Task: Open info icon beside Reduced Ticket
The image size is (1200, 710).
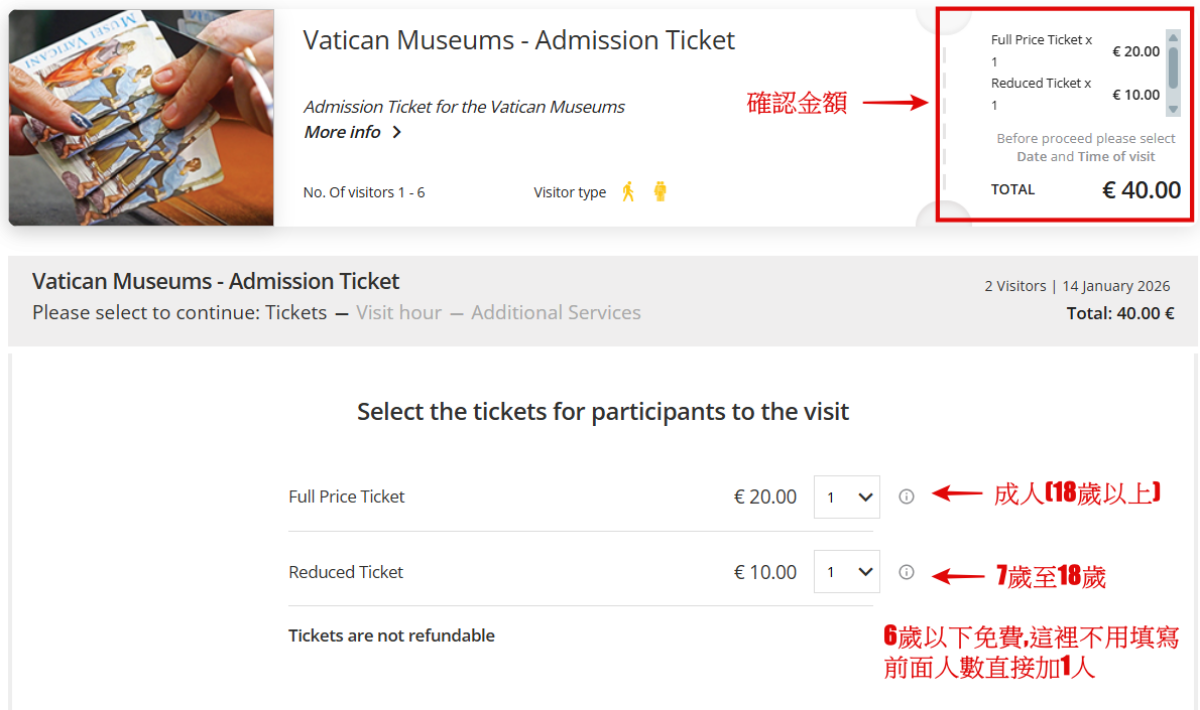Action: 906,572
